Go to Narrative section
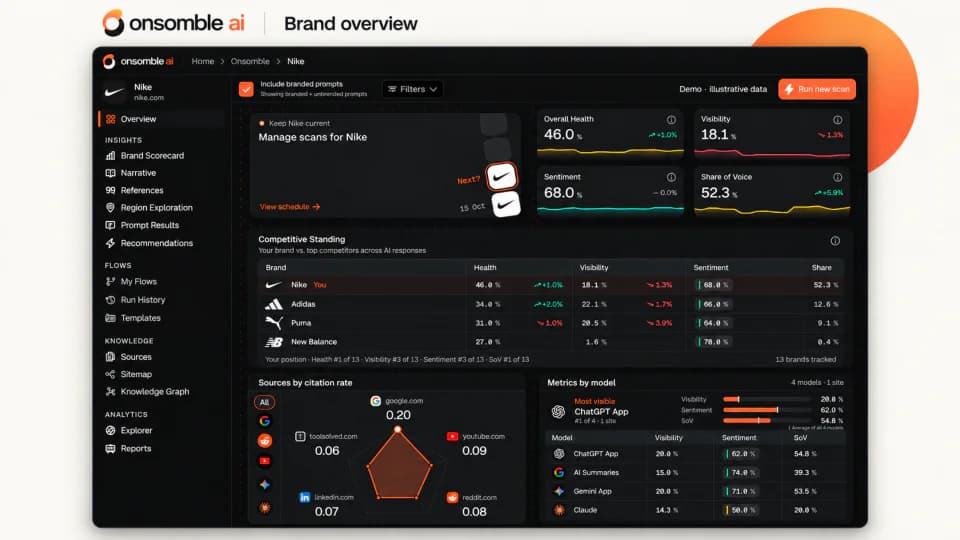Screen dimensions: 960x540 (138, 173)
